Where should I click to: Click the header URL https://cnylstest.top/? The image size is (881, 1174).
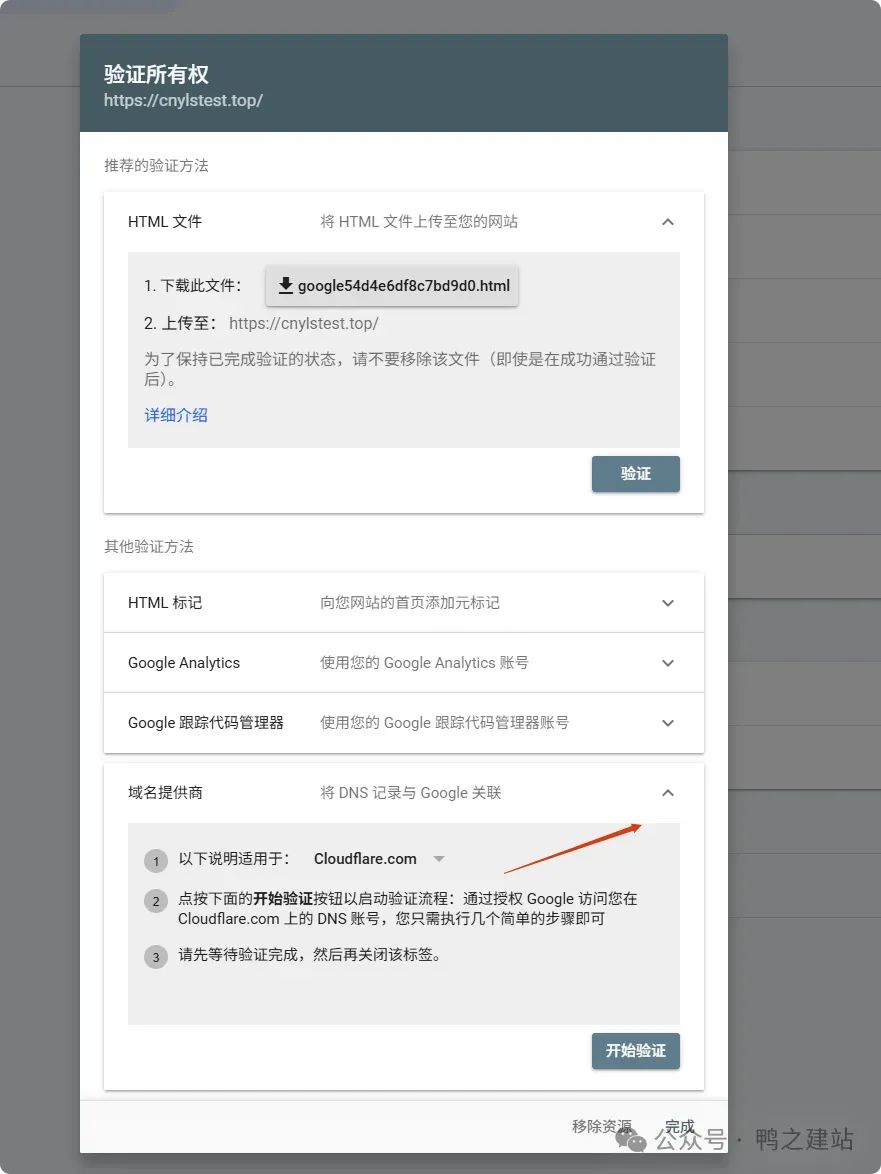pyautogui.click(x=183, y=100)
